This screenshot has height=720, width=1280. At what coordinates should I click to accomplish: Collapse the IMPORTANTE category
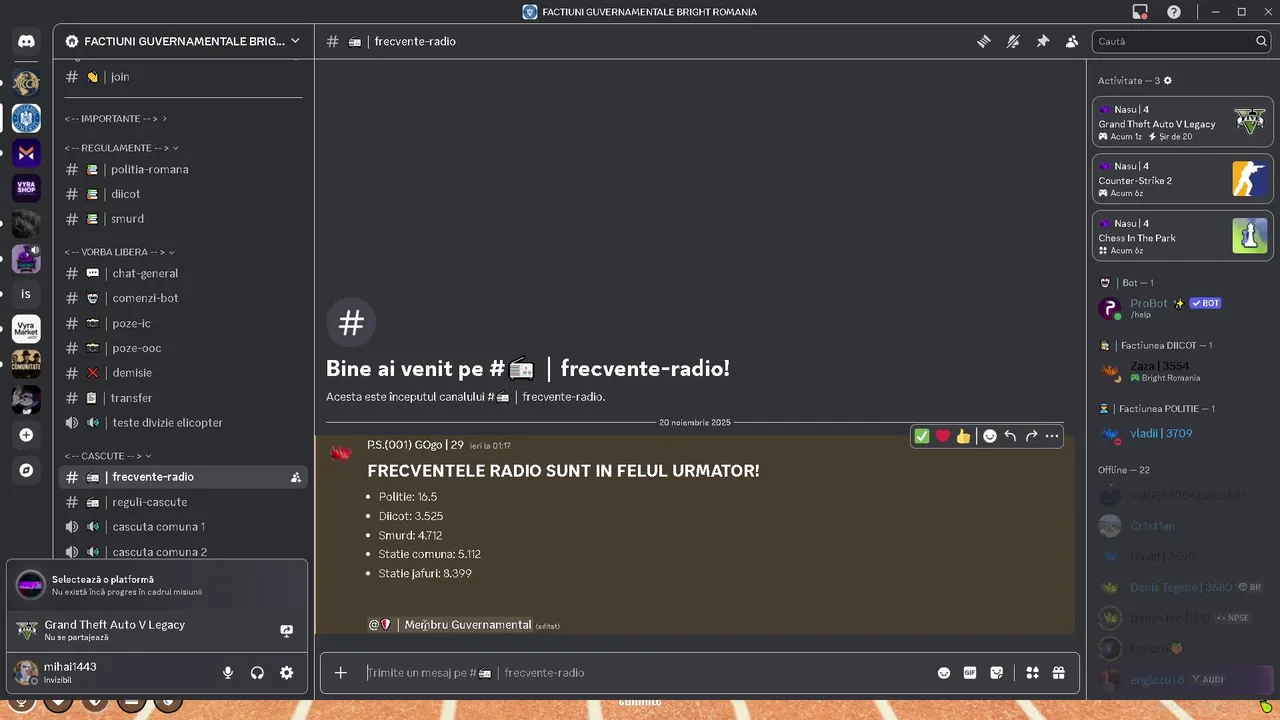pyautogui.click(x=116, y=119)
